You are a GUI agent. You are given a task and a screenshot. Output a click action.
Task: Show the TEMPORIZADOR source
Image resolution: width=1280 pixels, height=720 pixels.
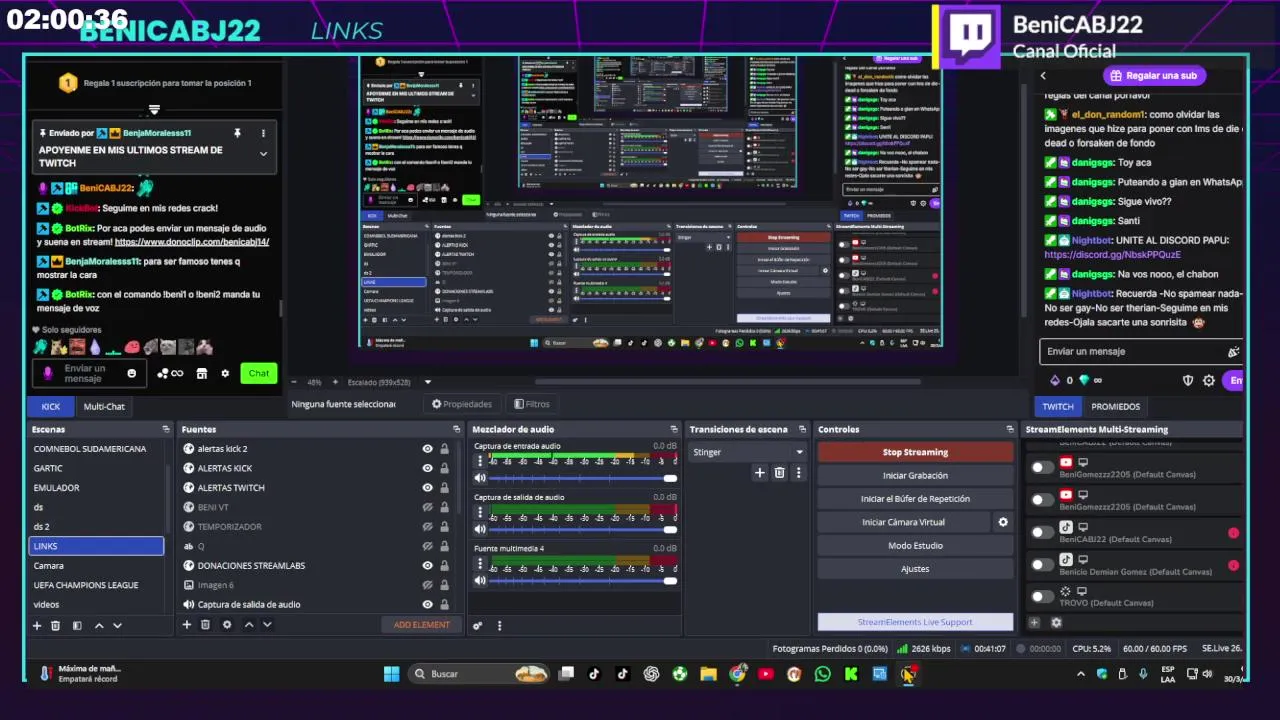point(427,527)
